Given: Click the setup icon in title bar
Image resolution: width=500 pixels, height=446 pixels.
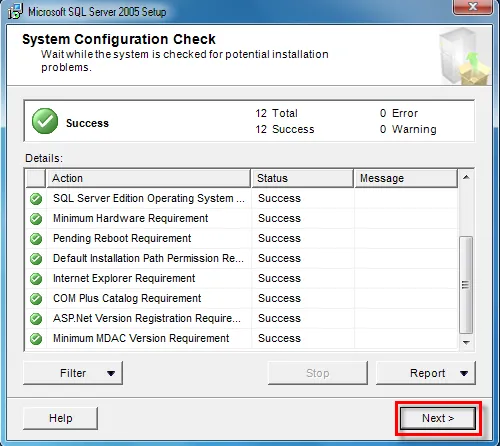Looking at the screenshot, I should tap(15, 12).
